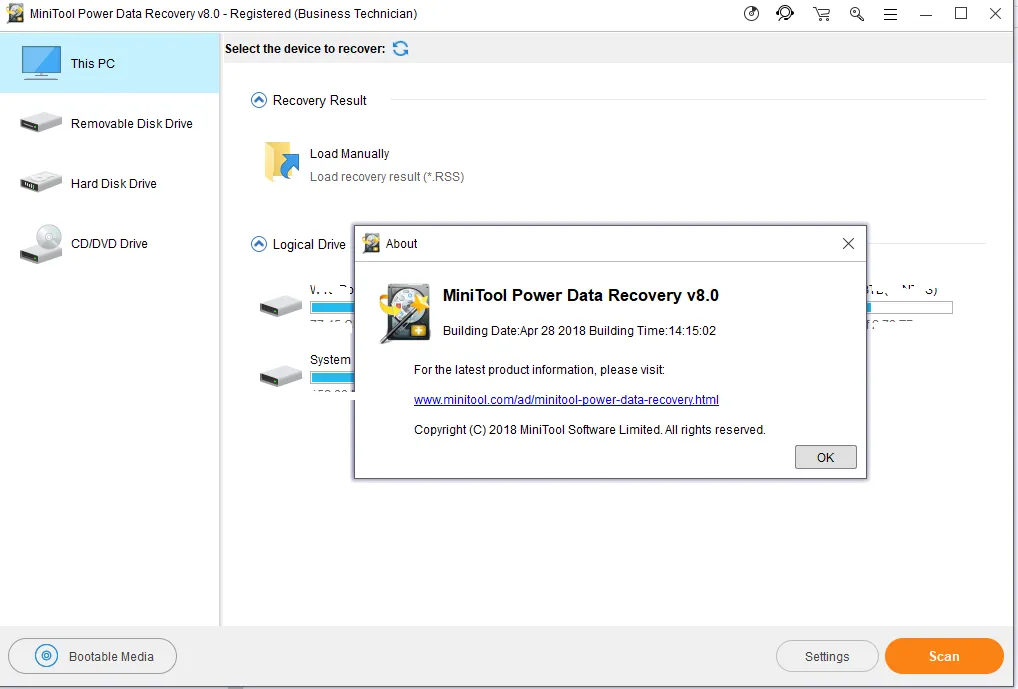Image resolution: width=1018 pixels, height=689 pixels.
Task: Refresh the device list
Action: [401, 49]
